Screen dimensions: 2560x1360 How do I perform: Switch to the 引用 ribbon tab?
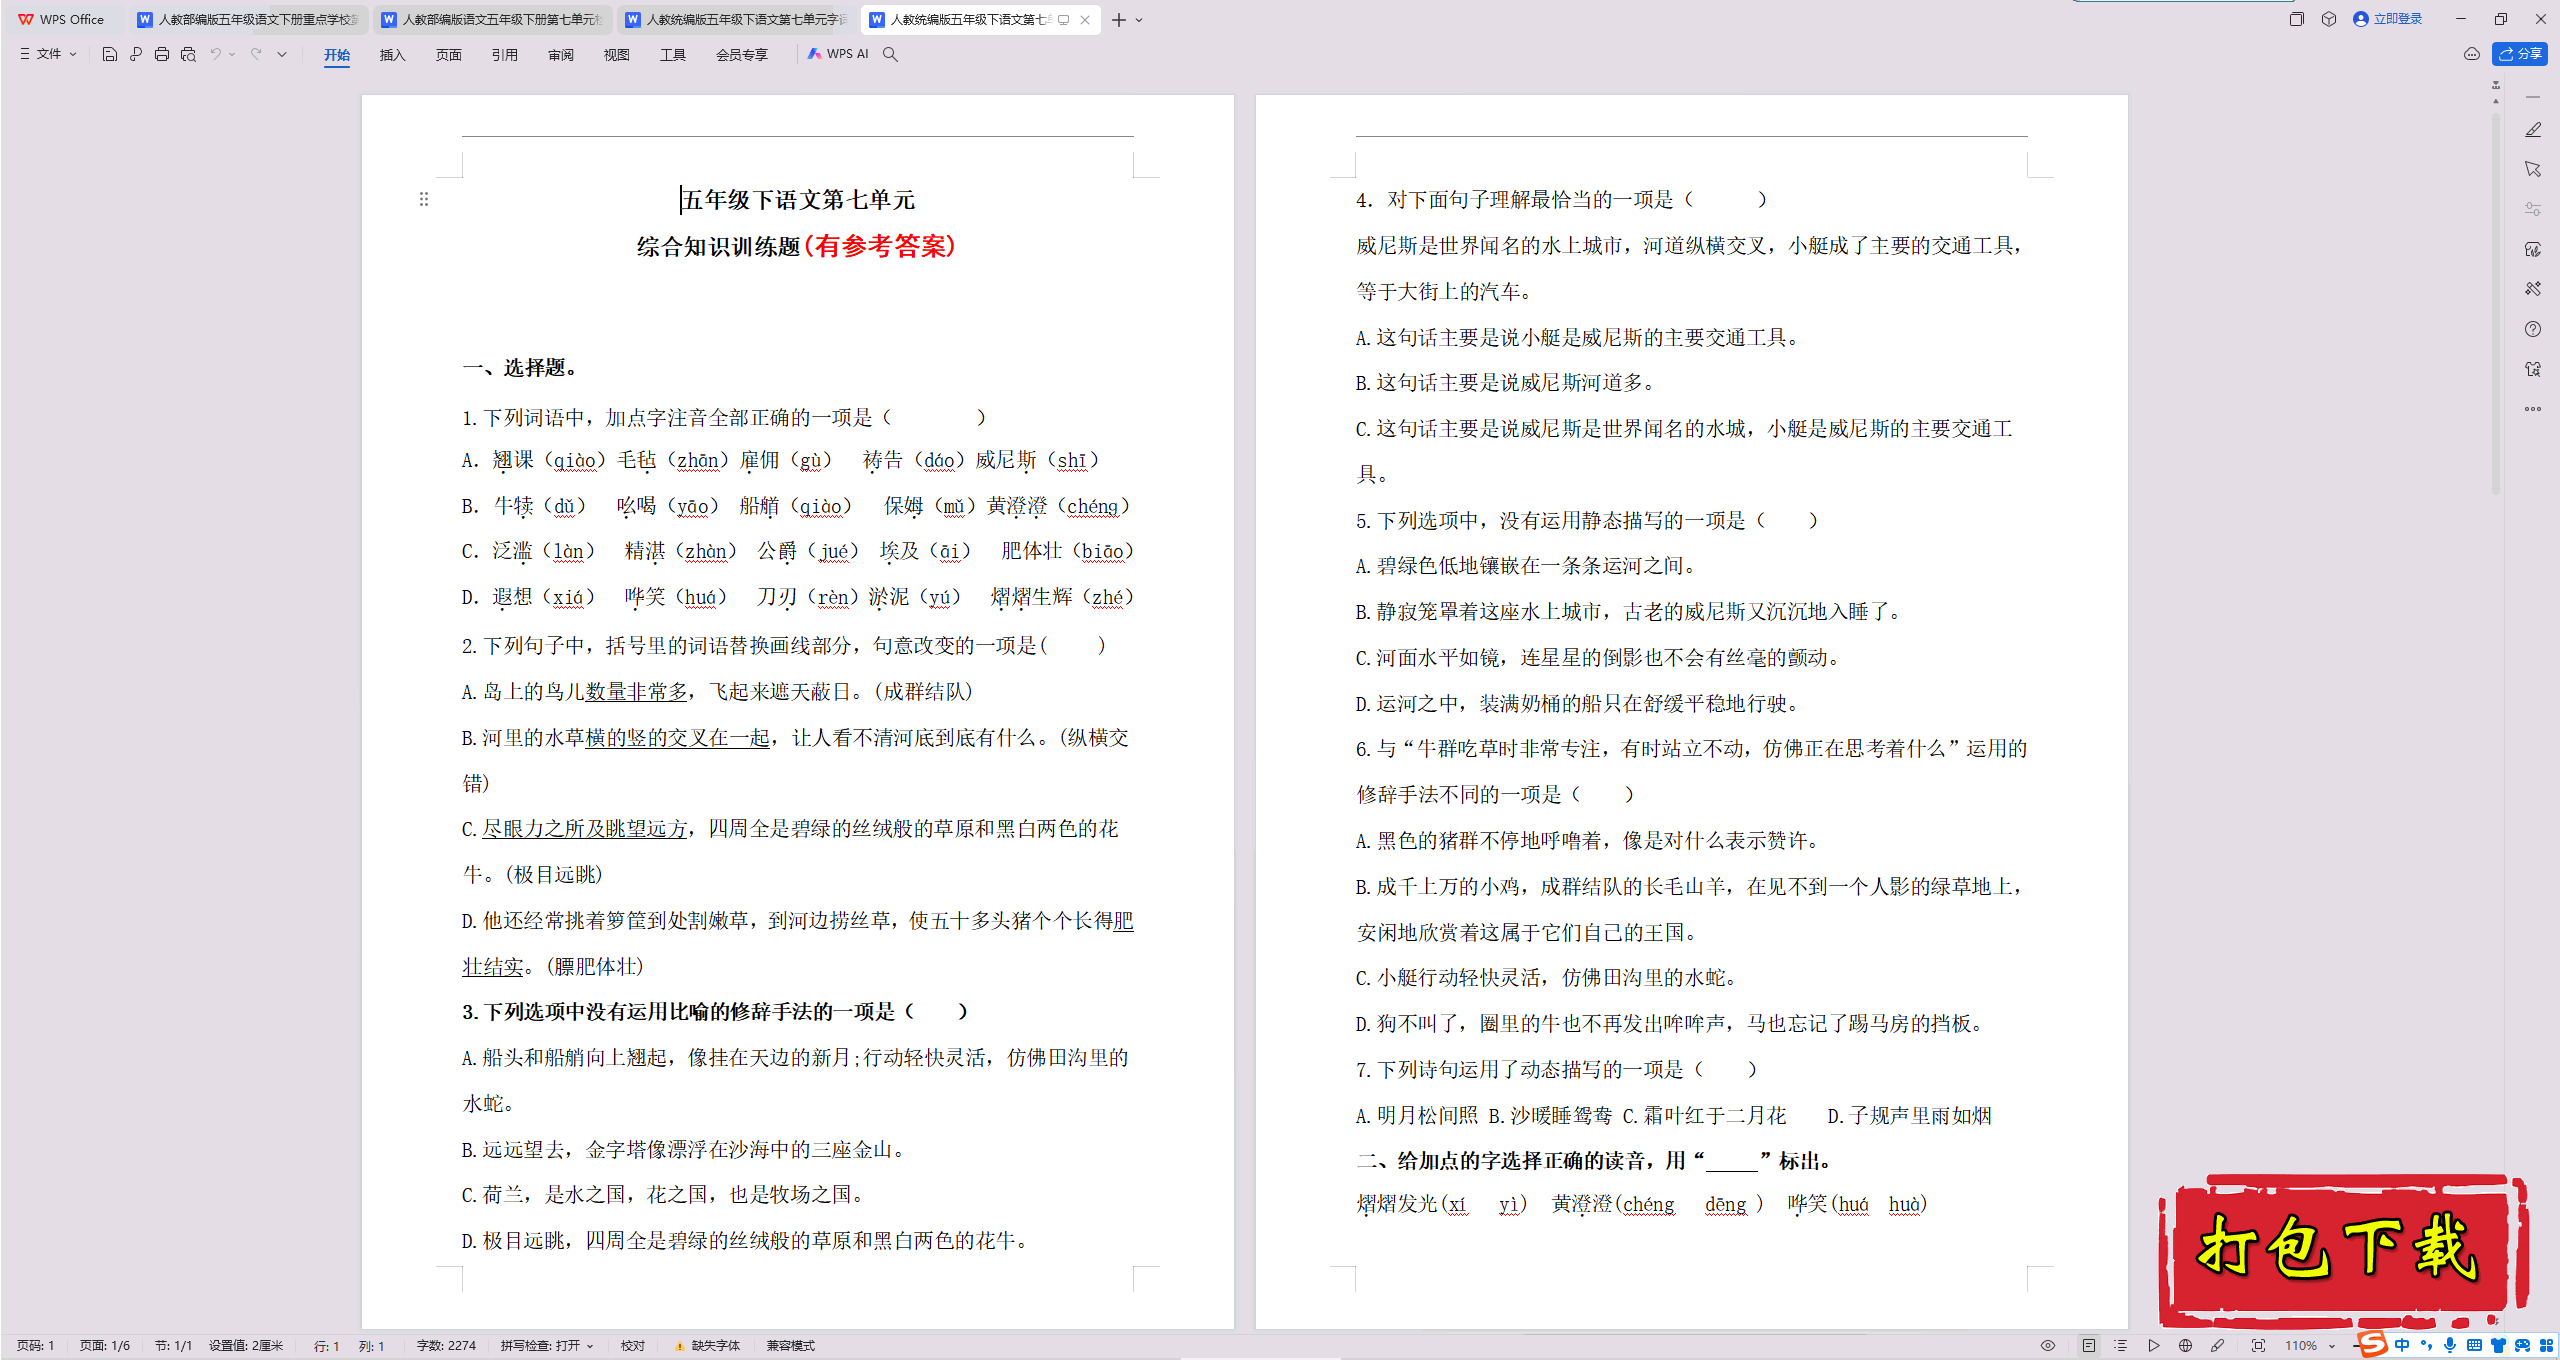(505, 55)
